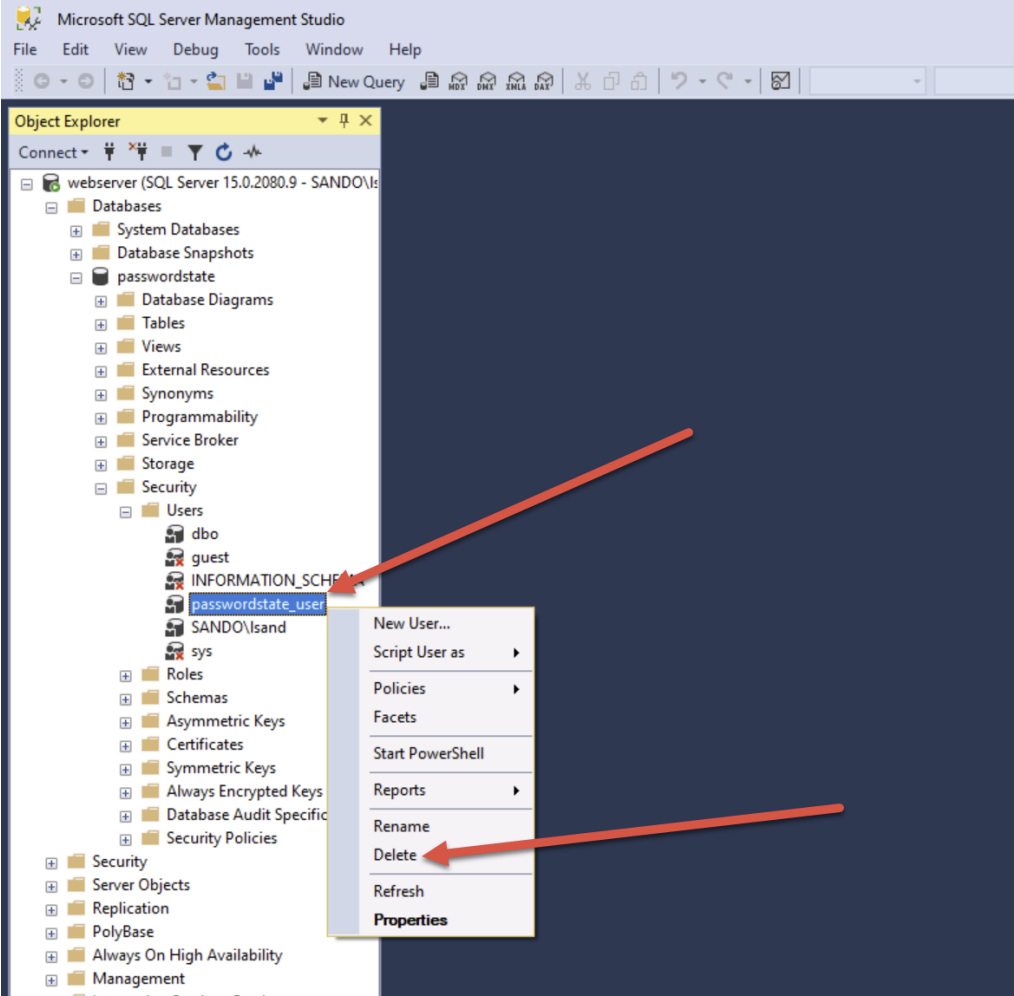Collapse the Users folder

pos(125,512)
